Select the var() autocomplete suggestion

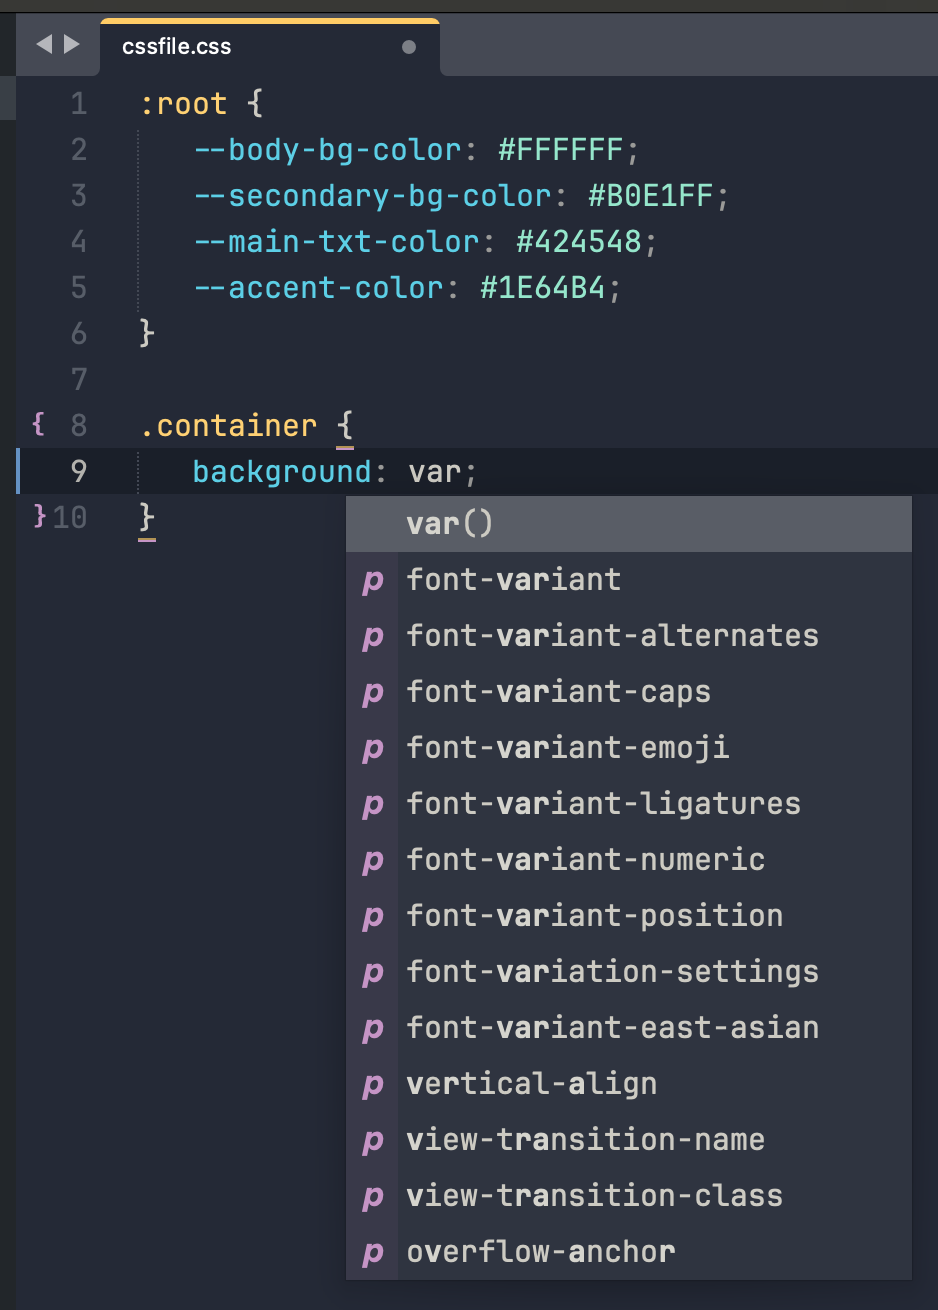[x=629, y=524]
